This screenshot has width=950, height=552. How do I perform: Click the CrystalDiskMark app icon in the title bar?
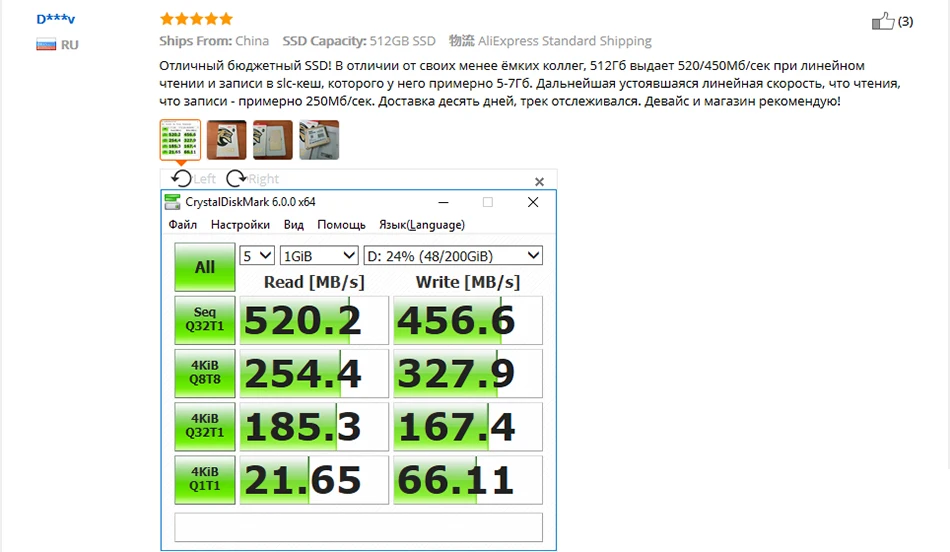coord(173,202)
